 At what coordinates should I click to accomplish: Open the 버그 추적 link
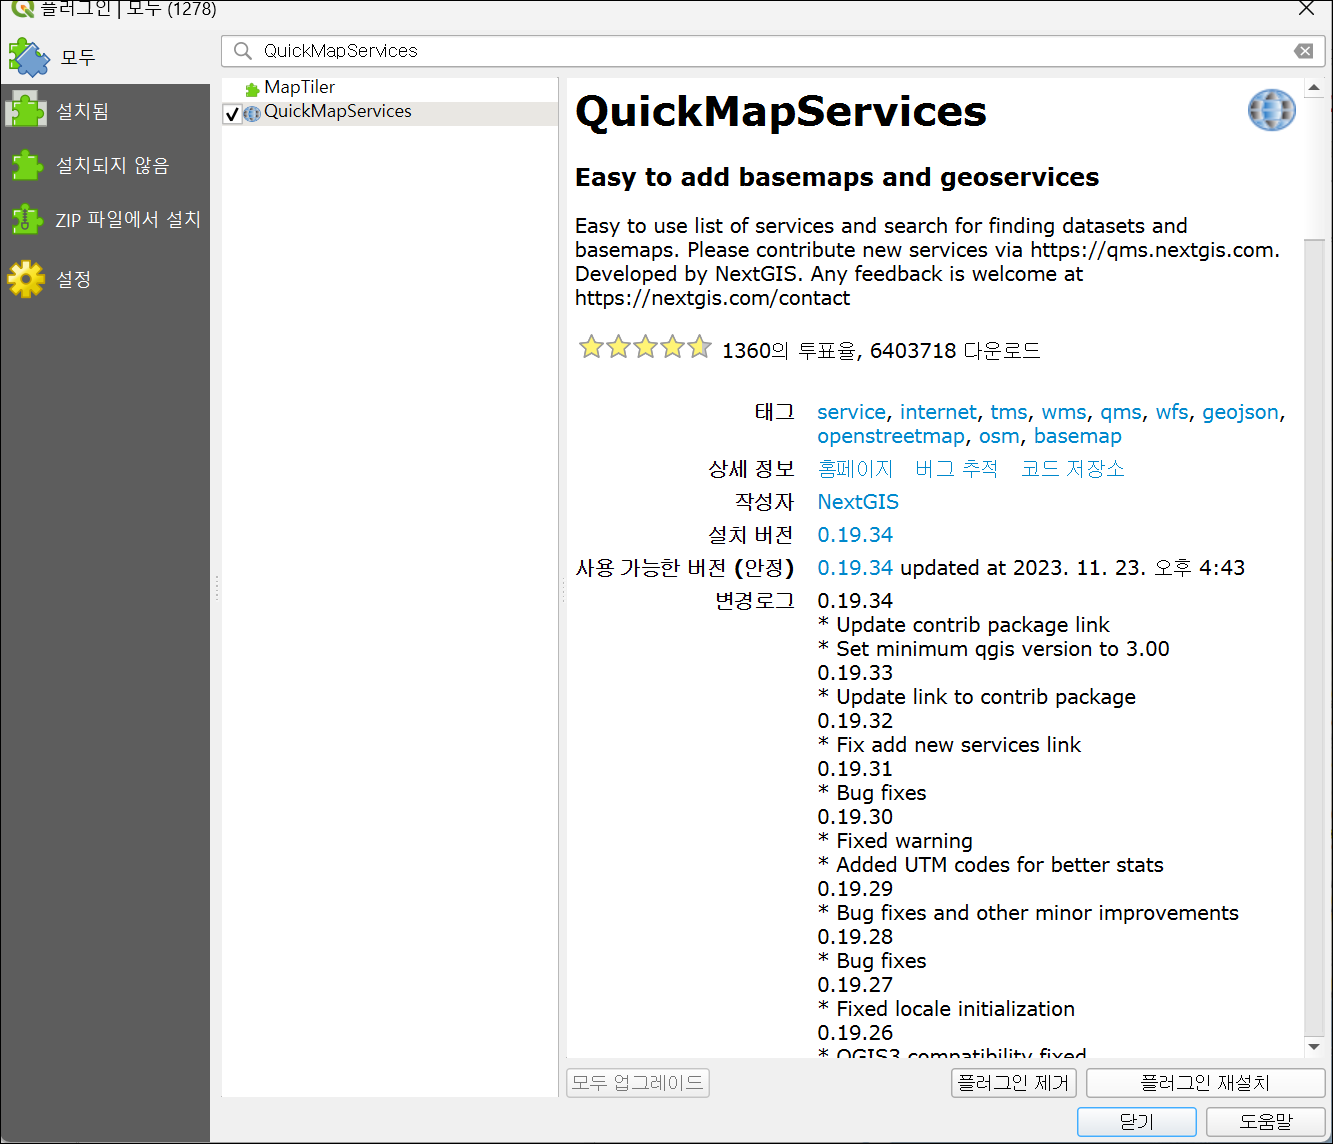[956, 469]
